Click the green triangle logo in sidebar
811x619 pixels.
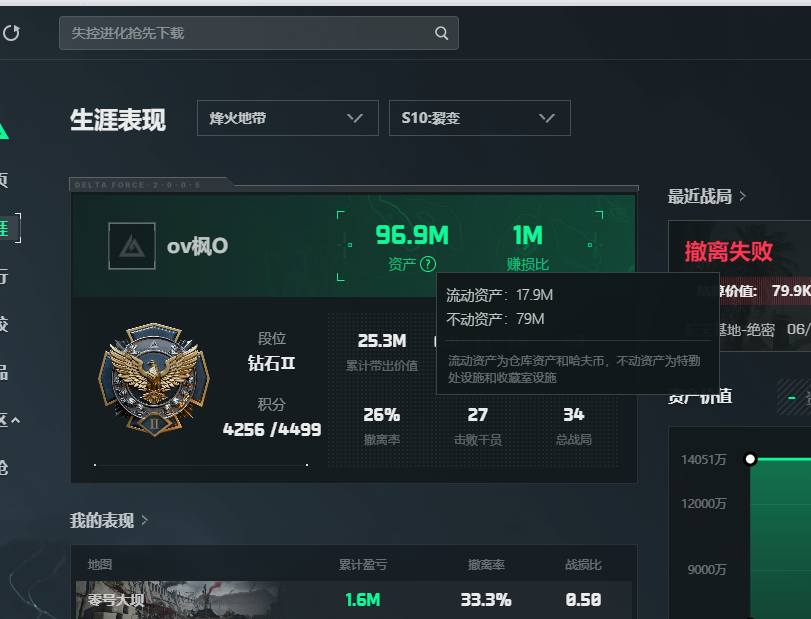click(3, 130)
